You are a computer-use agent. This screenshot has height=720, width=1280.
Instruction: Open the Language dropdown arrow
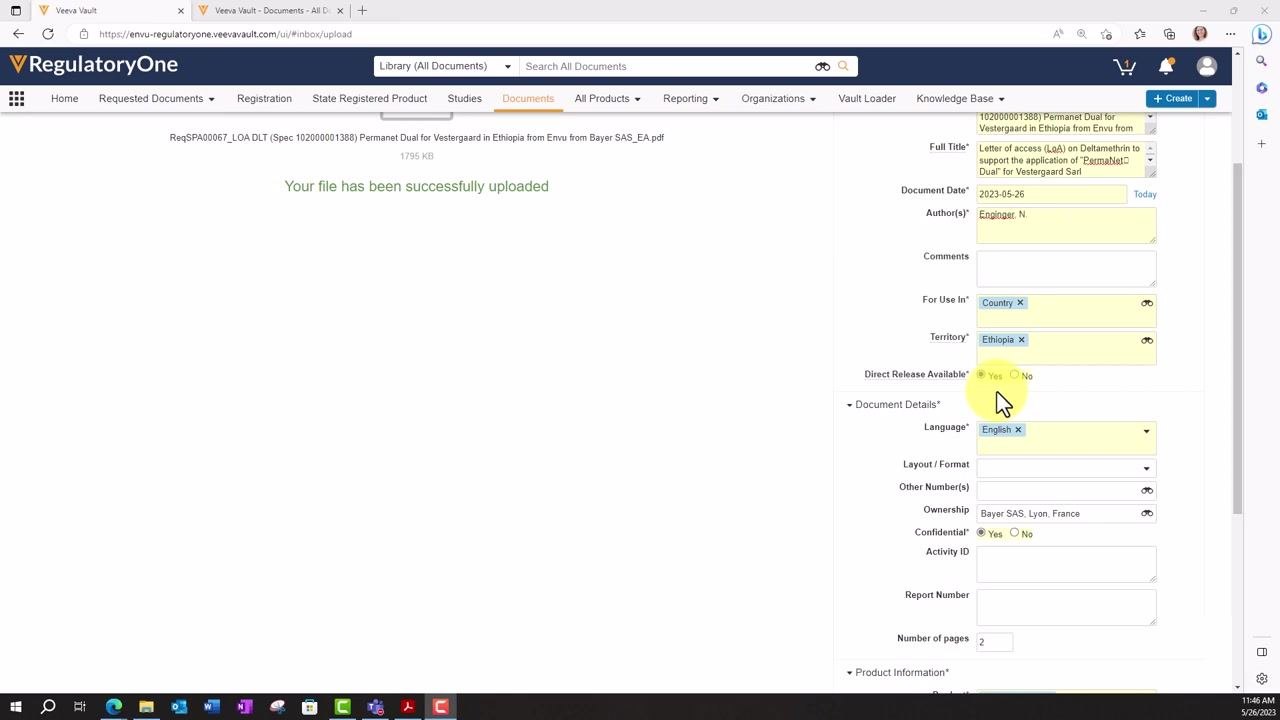1146,431
